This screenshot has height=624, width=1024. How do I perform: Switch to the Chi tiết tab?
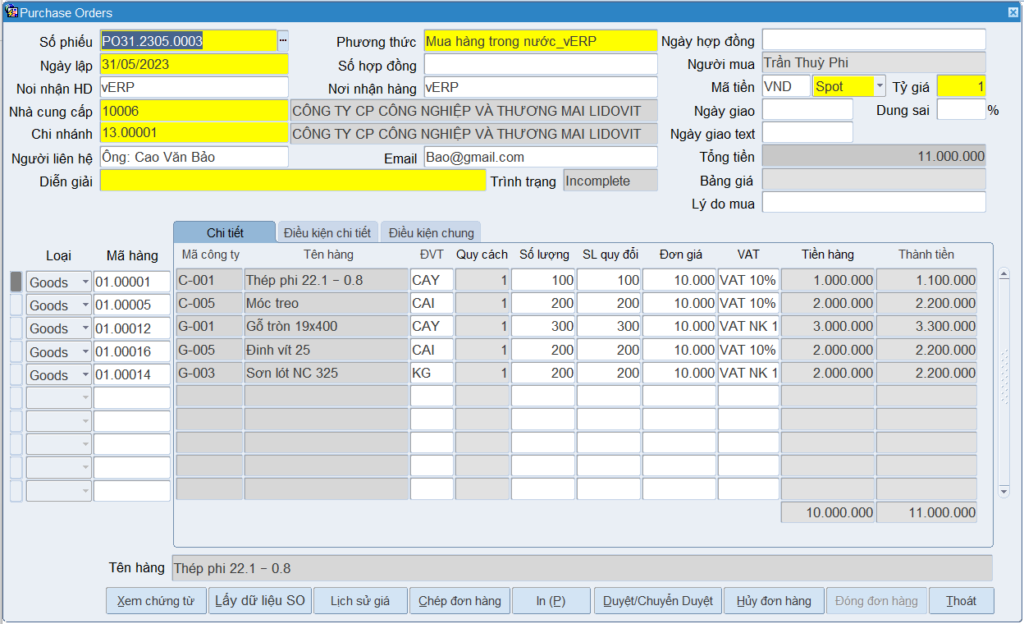click(225, 232)
